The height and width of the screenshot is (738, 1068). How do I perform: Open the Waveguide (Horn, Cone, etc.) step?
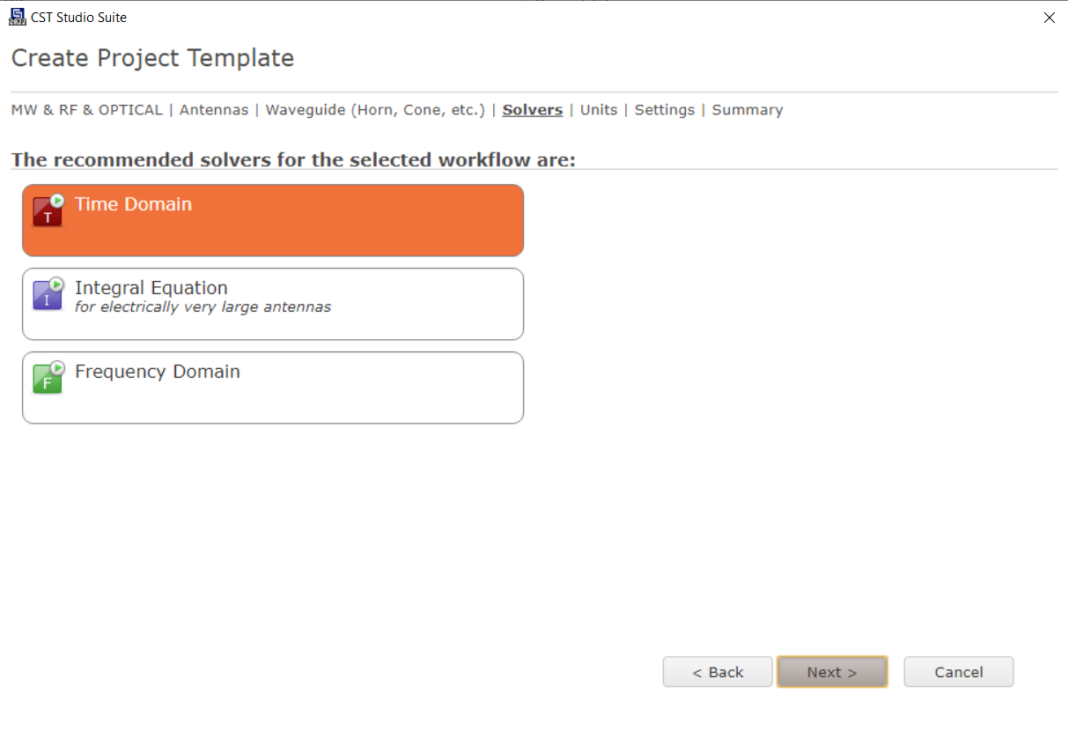pos(375,110)
